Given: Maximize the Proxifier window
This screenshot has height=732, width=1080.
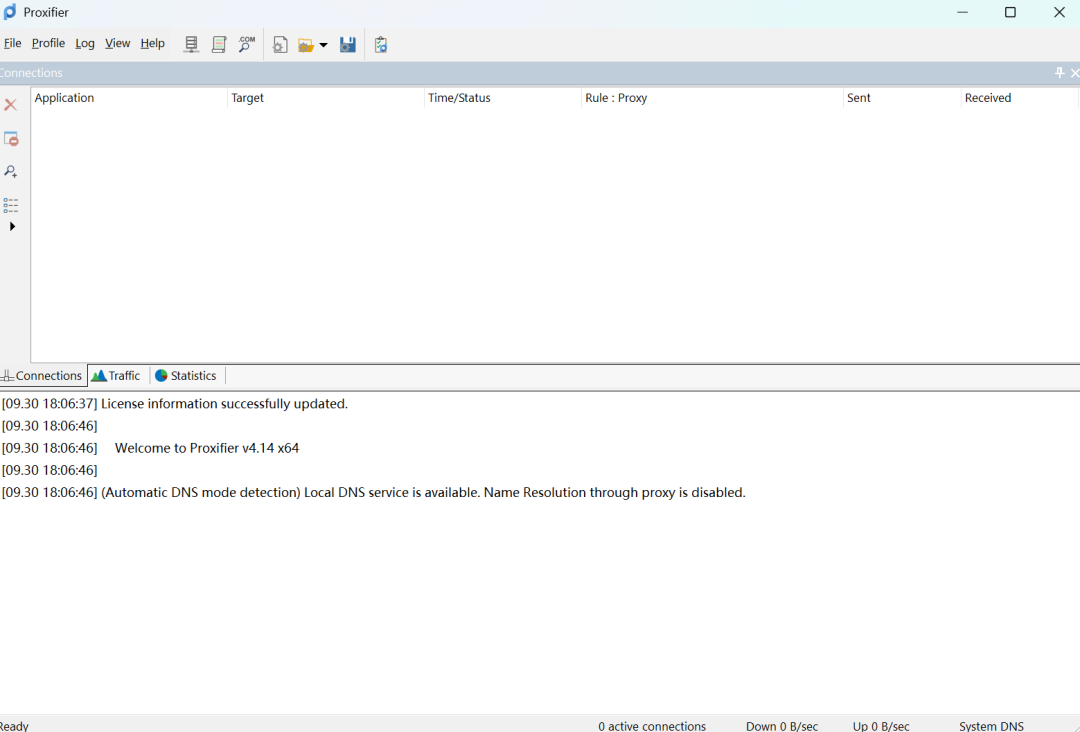Looking at the screenshot, I should tap(1010, 12).
